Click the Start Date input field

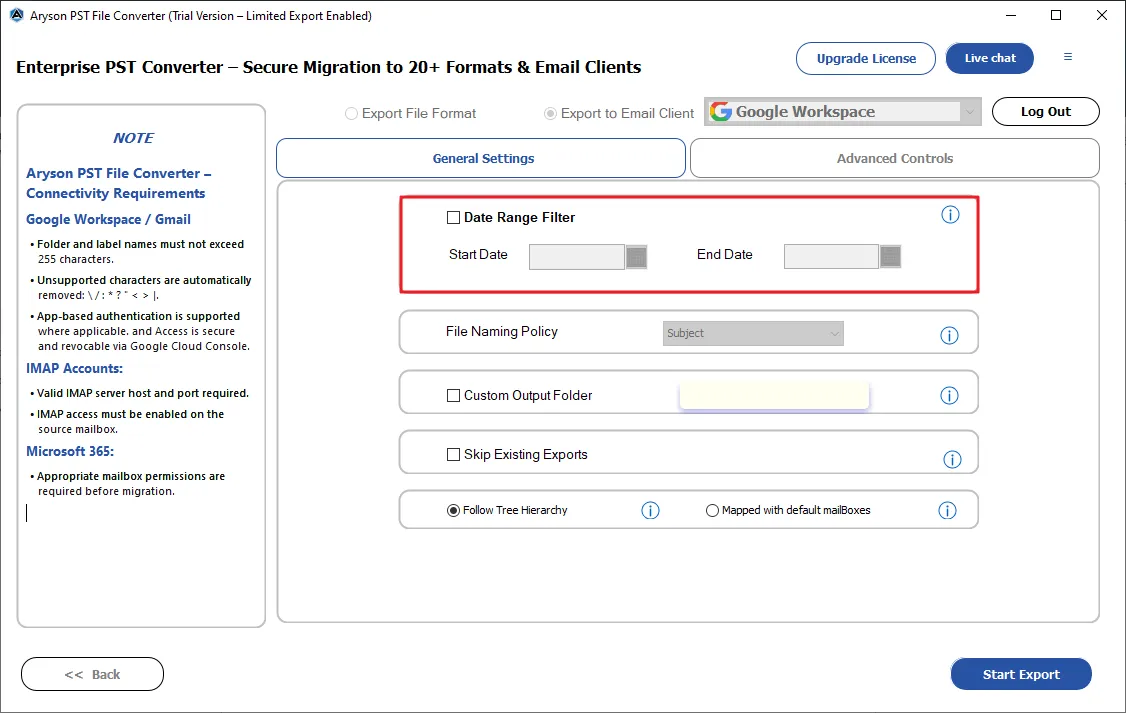click(x=577, y=256)
